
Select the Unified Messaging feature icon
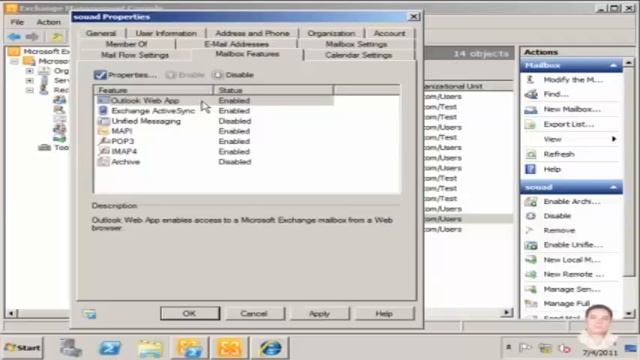click(103, 121)
